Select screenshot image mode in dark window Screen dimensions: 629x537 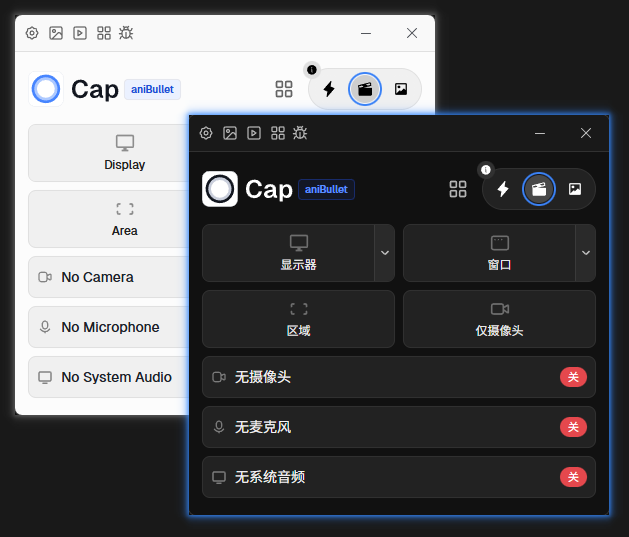[x=575, y=189]
